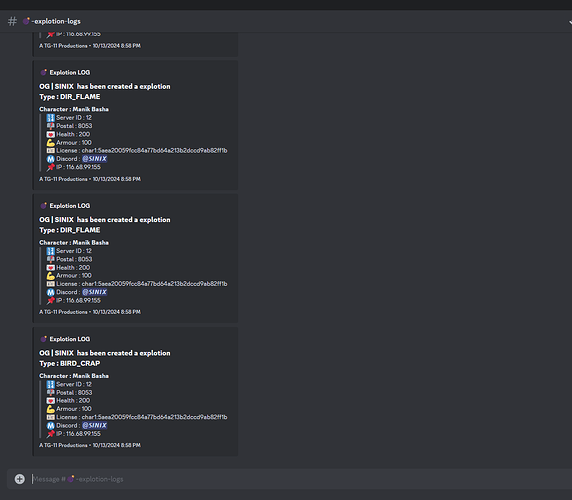This screenshot has height=500, width=572.
Task: Click the mailbox Postal icon in BIRD_CRAP log
Action: [x=50, y=392]
